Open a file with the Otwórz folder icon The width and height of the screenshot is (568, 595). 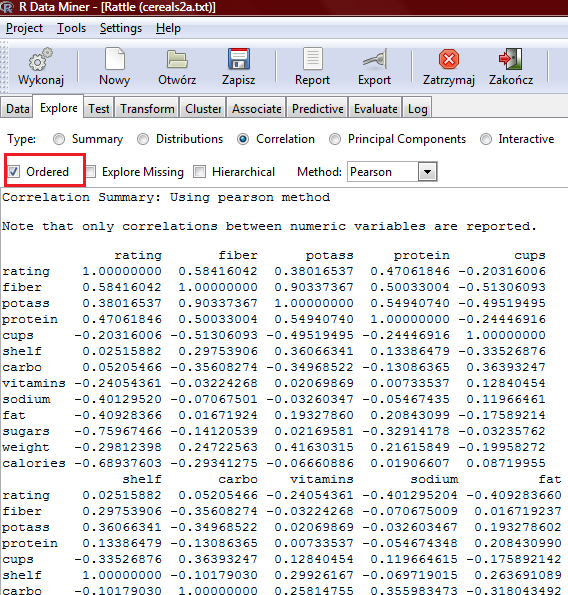(177, 59)
